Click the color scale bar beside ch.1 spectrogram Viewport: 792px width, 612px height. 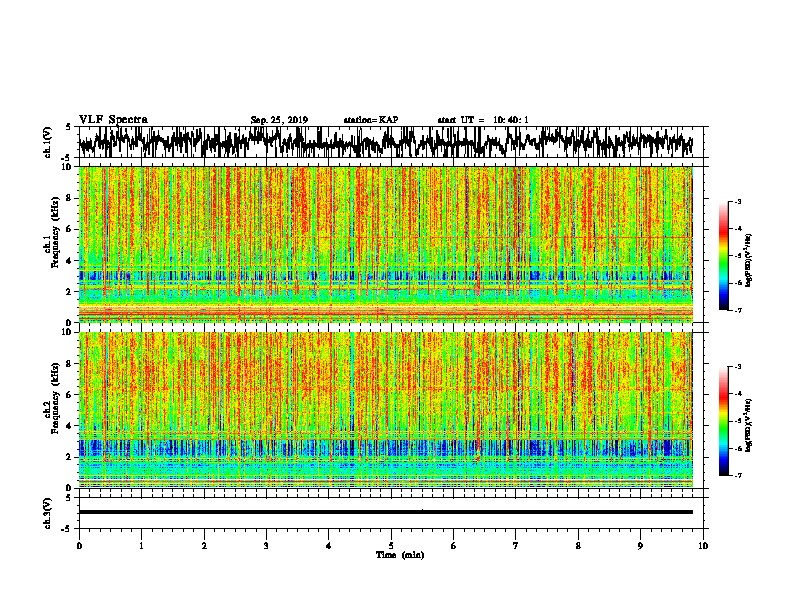[724, 256]
